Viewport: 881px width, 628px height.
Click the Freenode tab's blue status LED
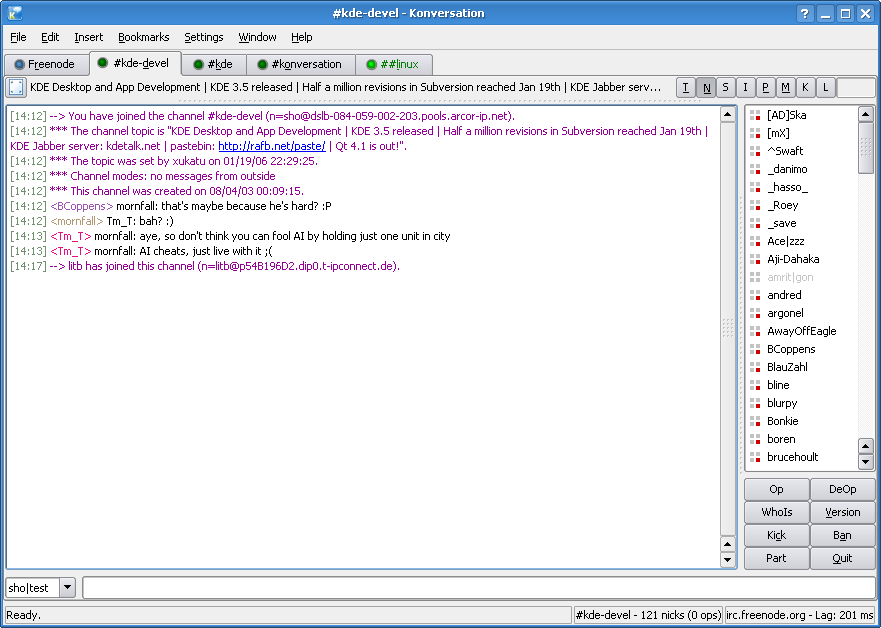[x=20, y=64]
